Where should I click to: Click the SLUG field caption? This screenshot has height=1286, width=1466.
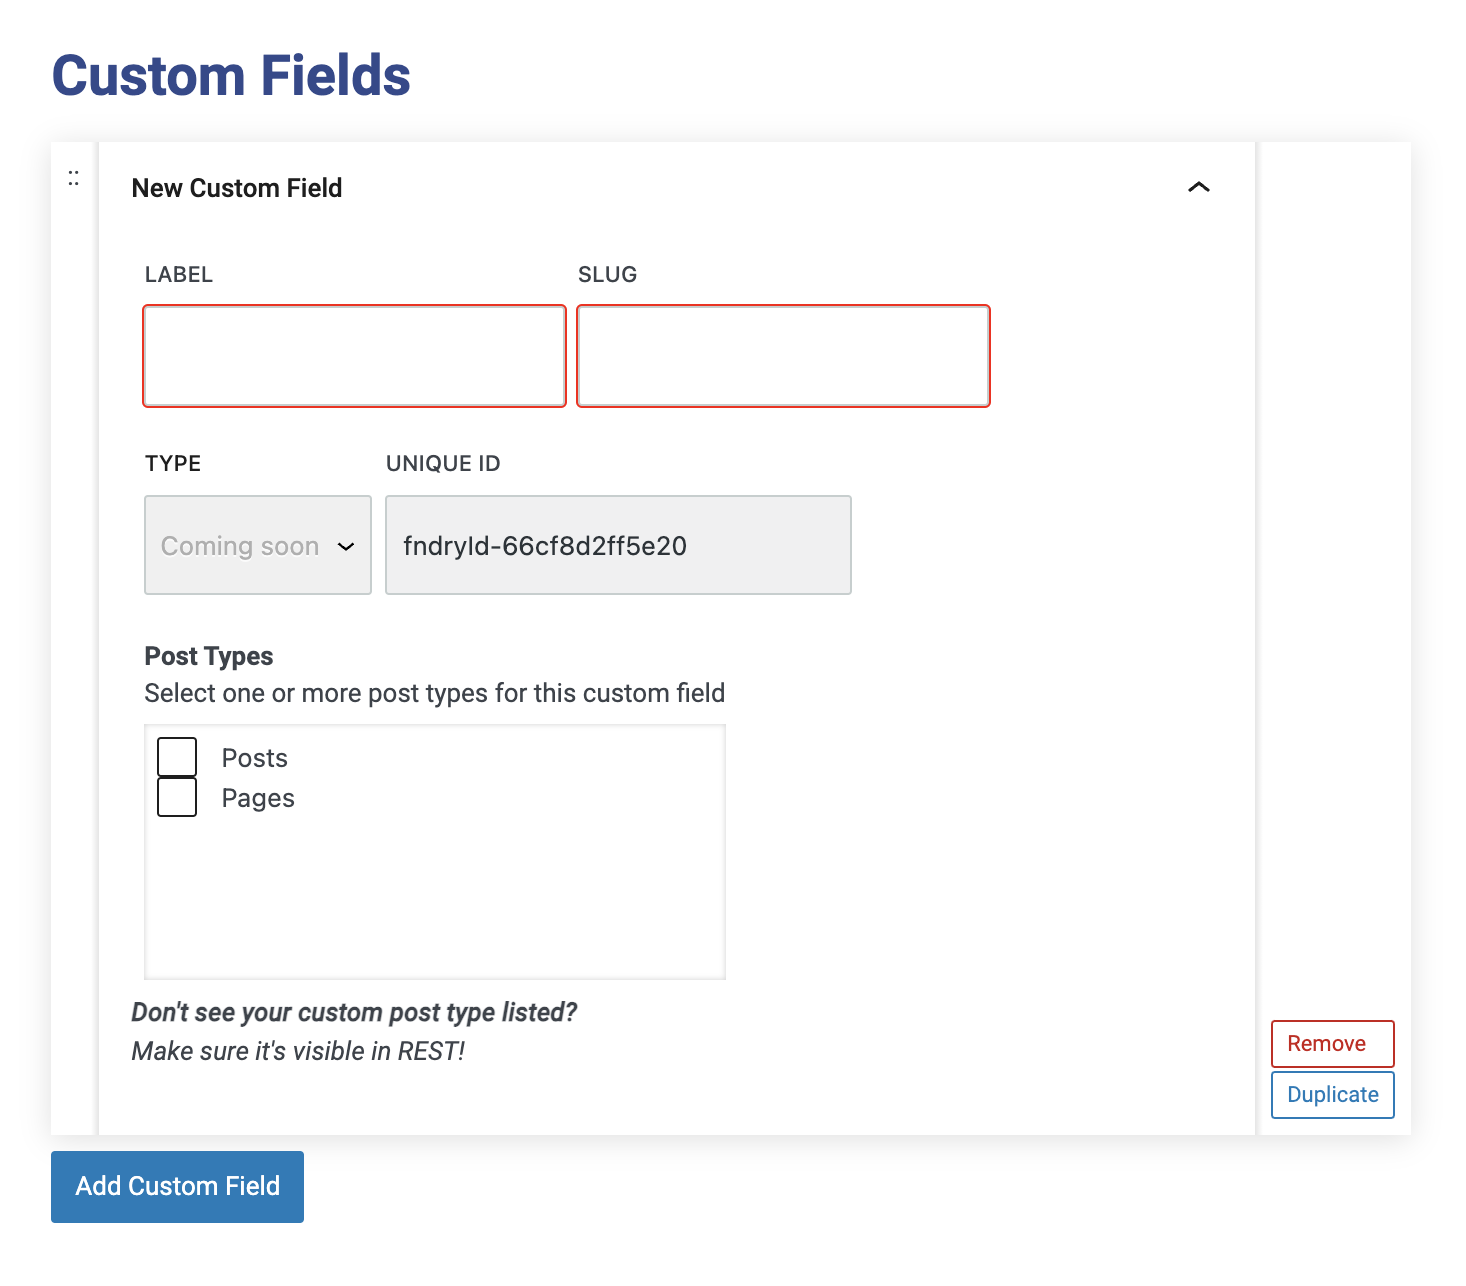pos(607,275)
